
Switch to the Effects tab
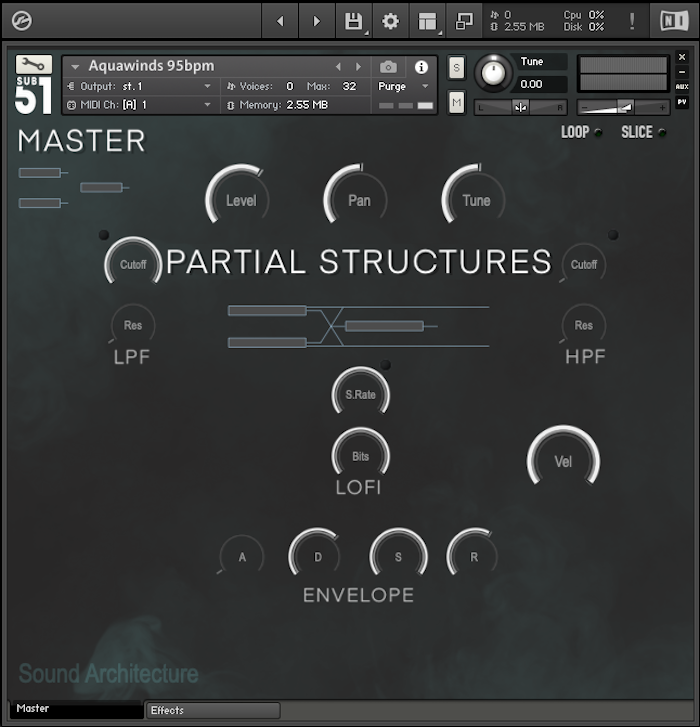pyautogui.click(x=213, y=710)
